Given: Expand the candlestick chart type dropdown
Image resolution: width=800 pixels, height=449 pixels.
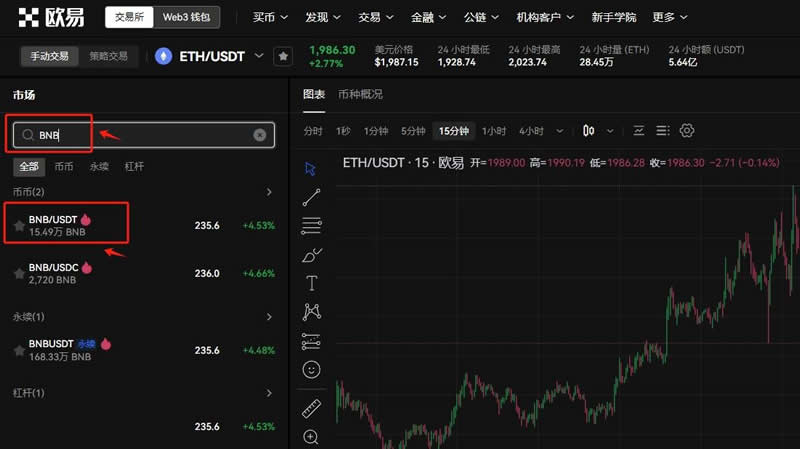Looking at the screenshot, I should tap(610, 131).
